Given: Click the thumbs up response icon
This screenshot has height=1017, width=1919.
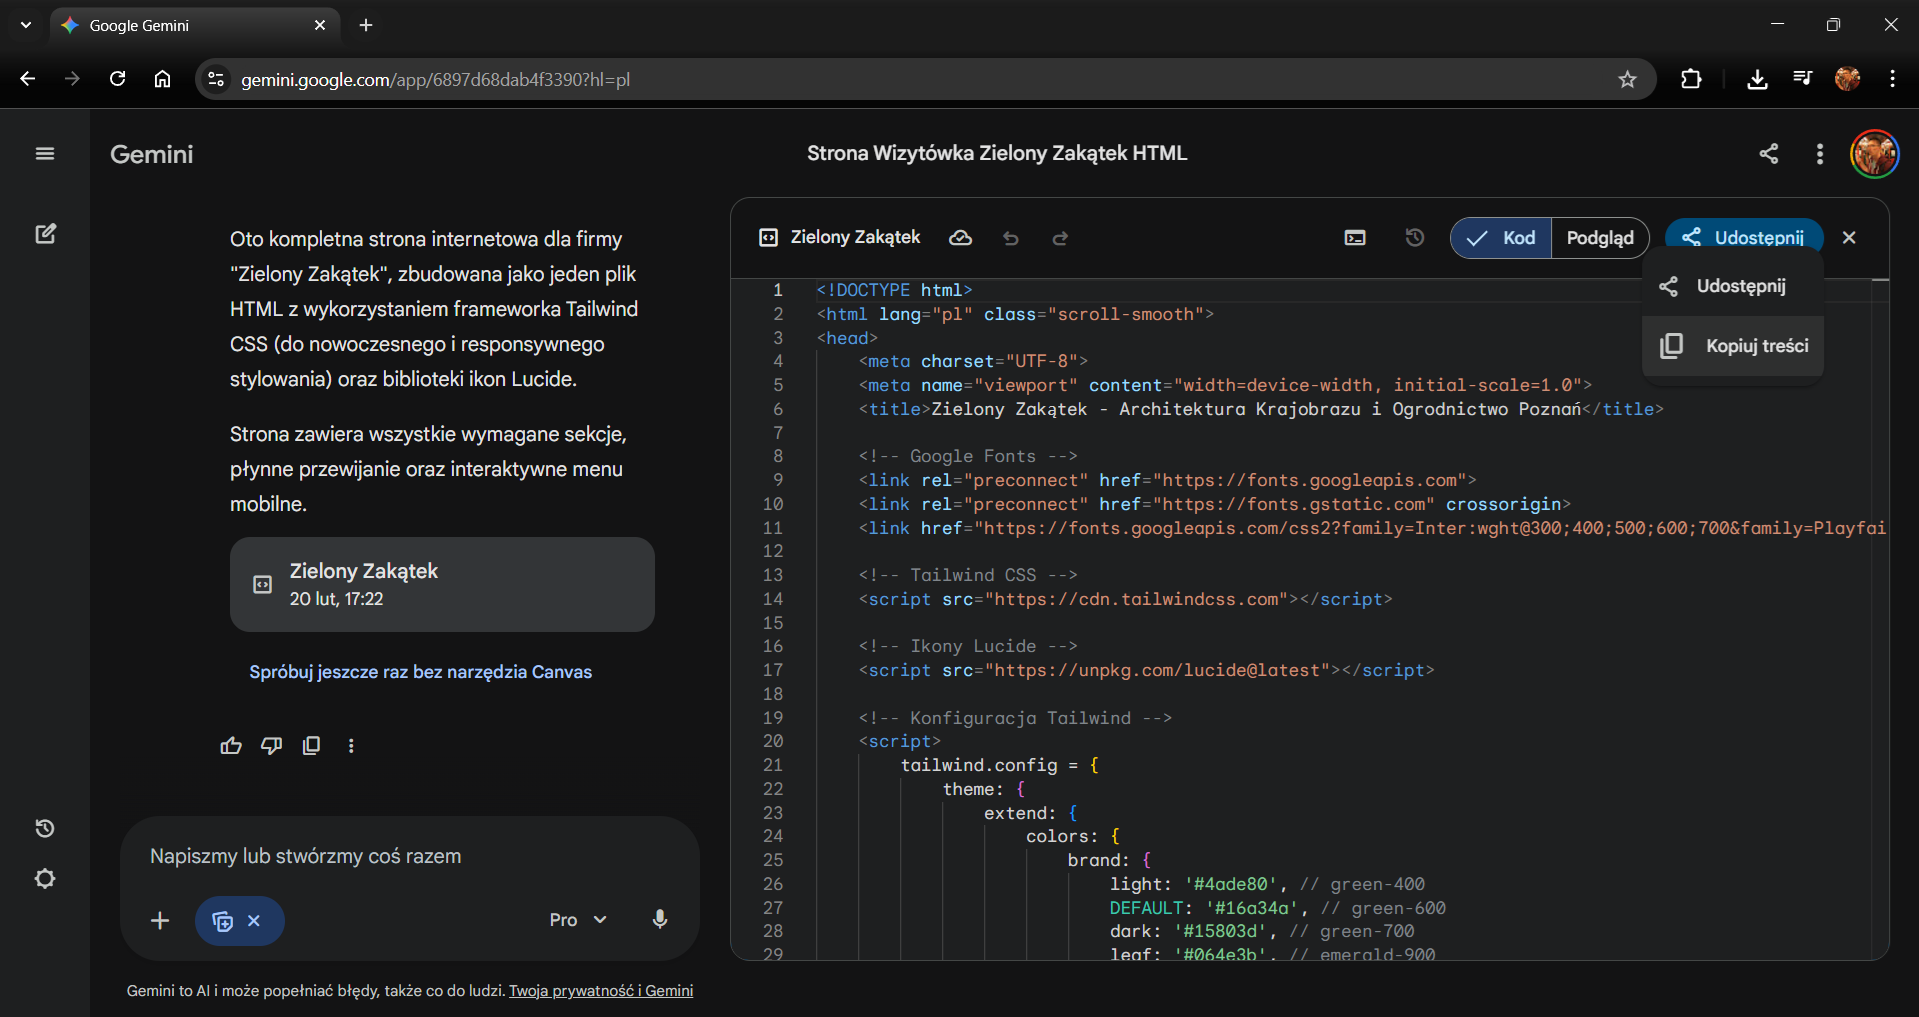Looking at the screenshot, I should tap(231, 746).
